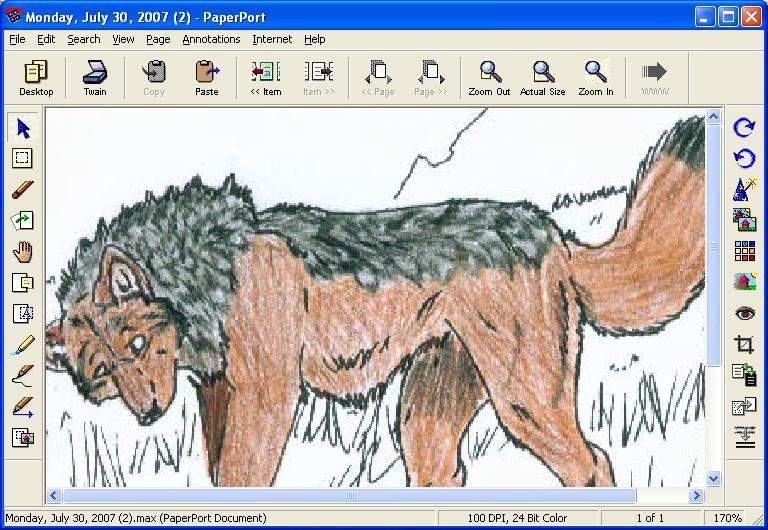Click the horizontal lines straighten icon
The height and width of the screenshot is (530, 768).
(744, 437)
